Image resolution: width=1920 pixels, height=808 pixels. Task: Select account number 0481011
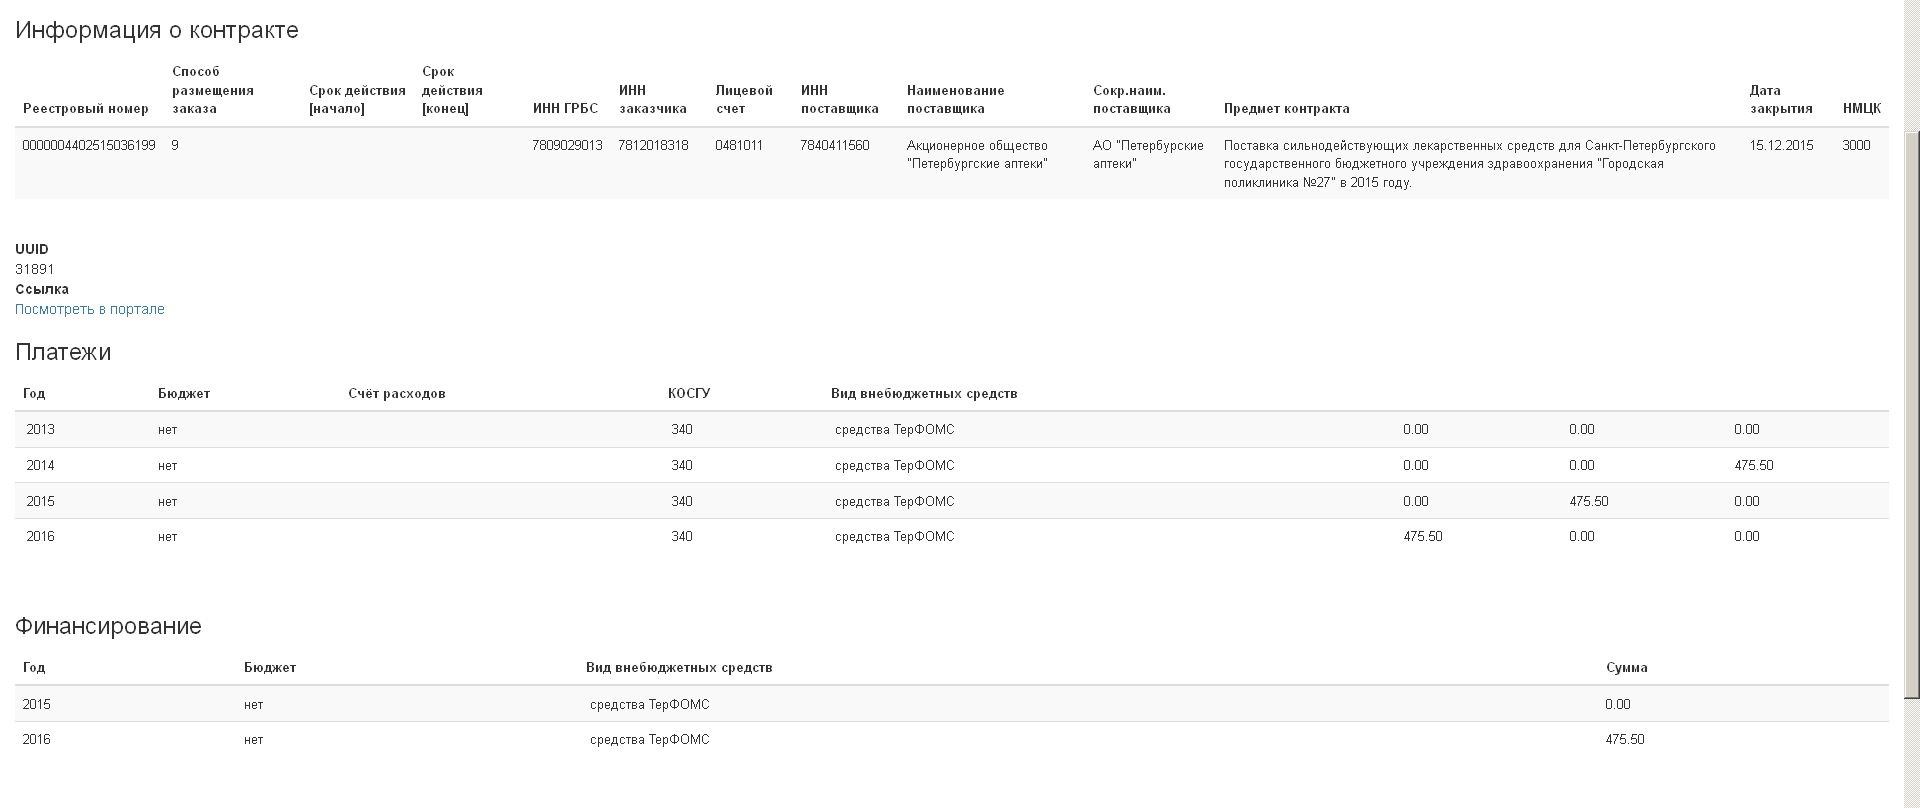tap(739, 145)
